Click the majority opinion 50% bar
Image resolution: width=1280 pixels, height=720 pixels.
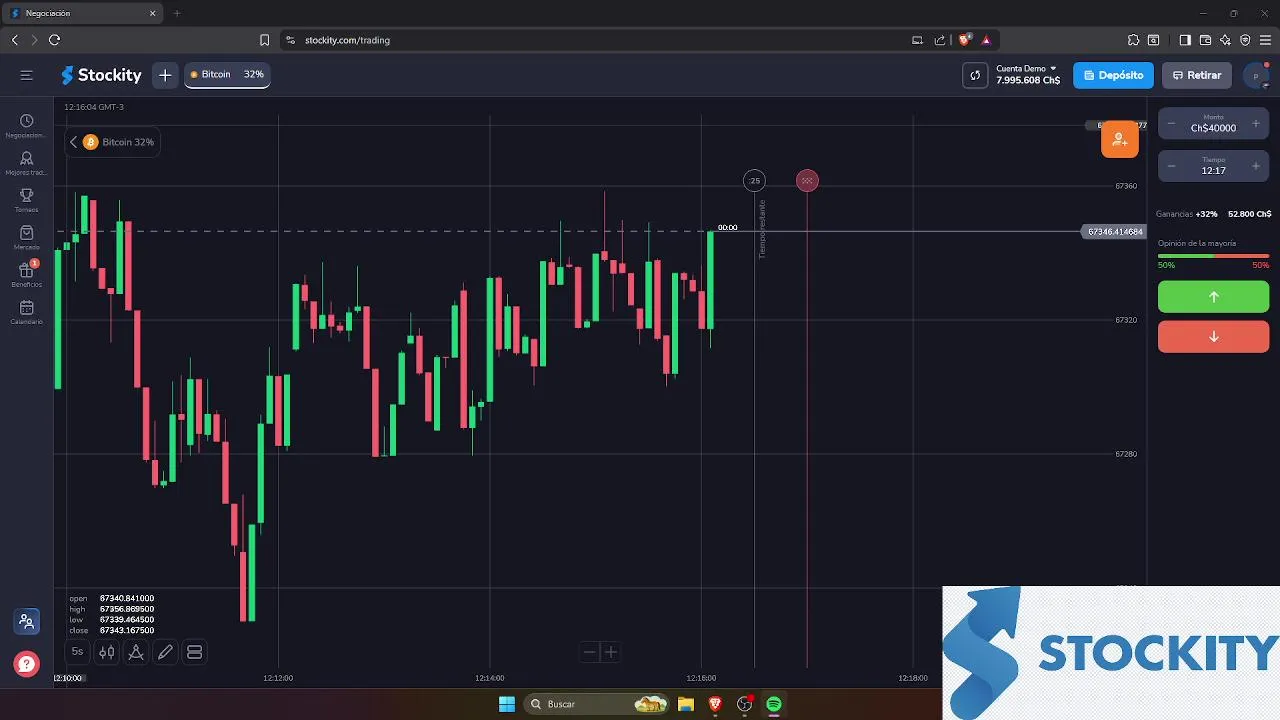(1213, 256)
